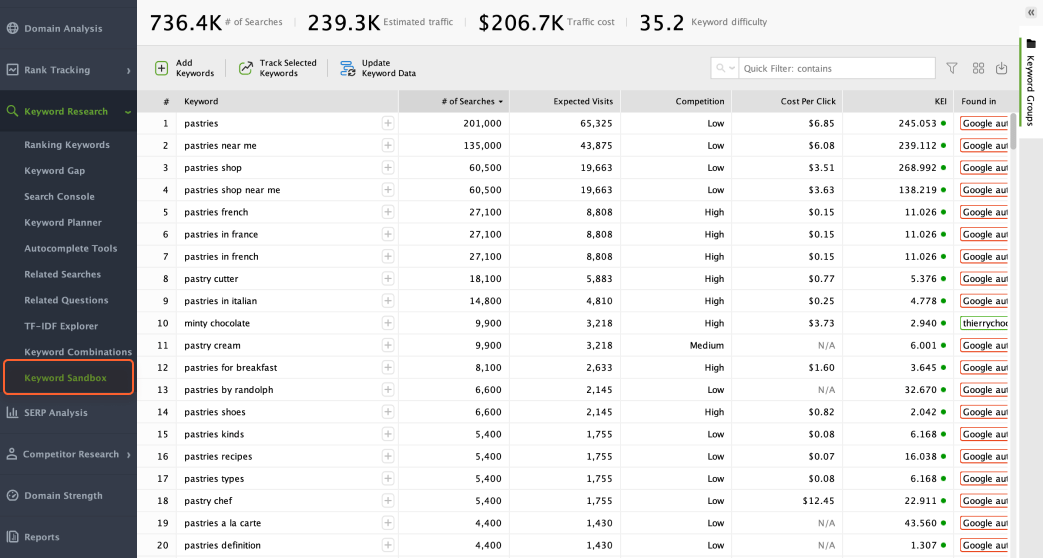Open the Keyword Gap menu item

coord(55,171)
